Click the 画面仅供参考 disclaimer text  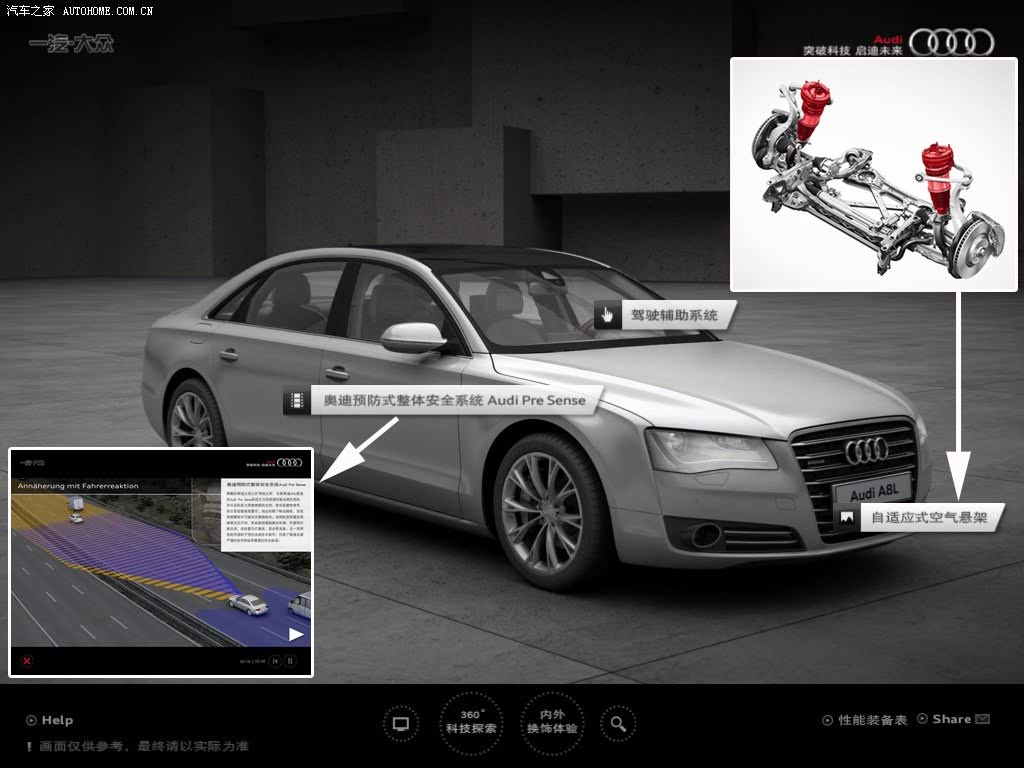pos(143,746)
